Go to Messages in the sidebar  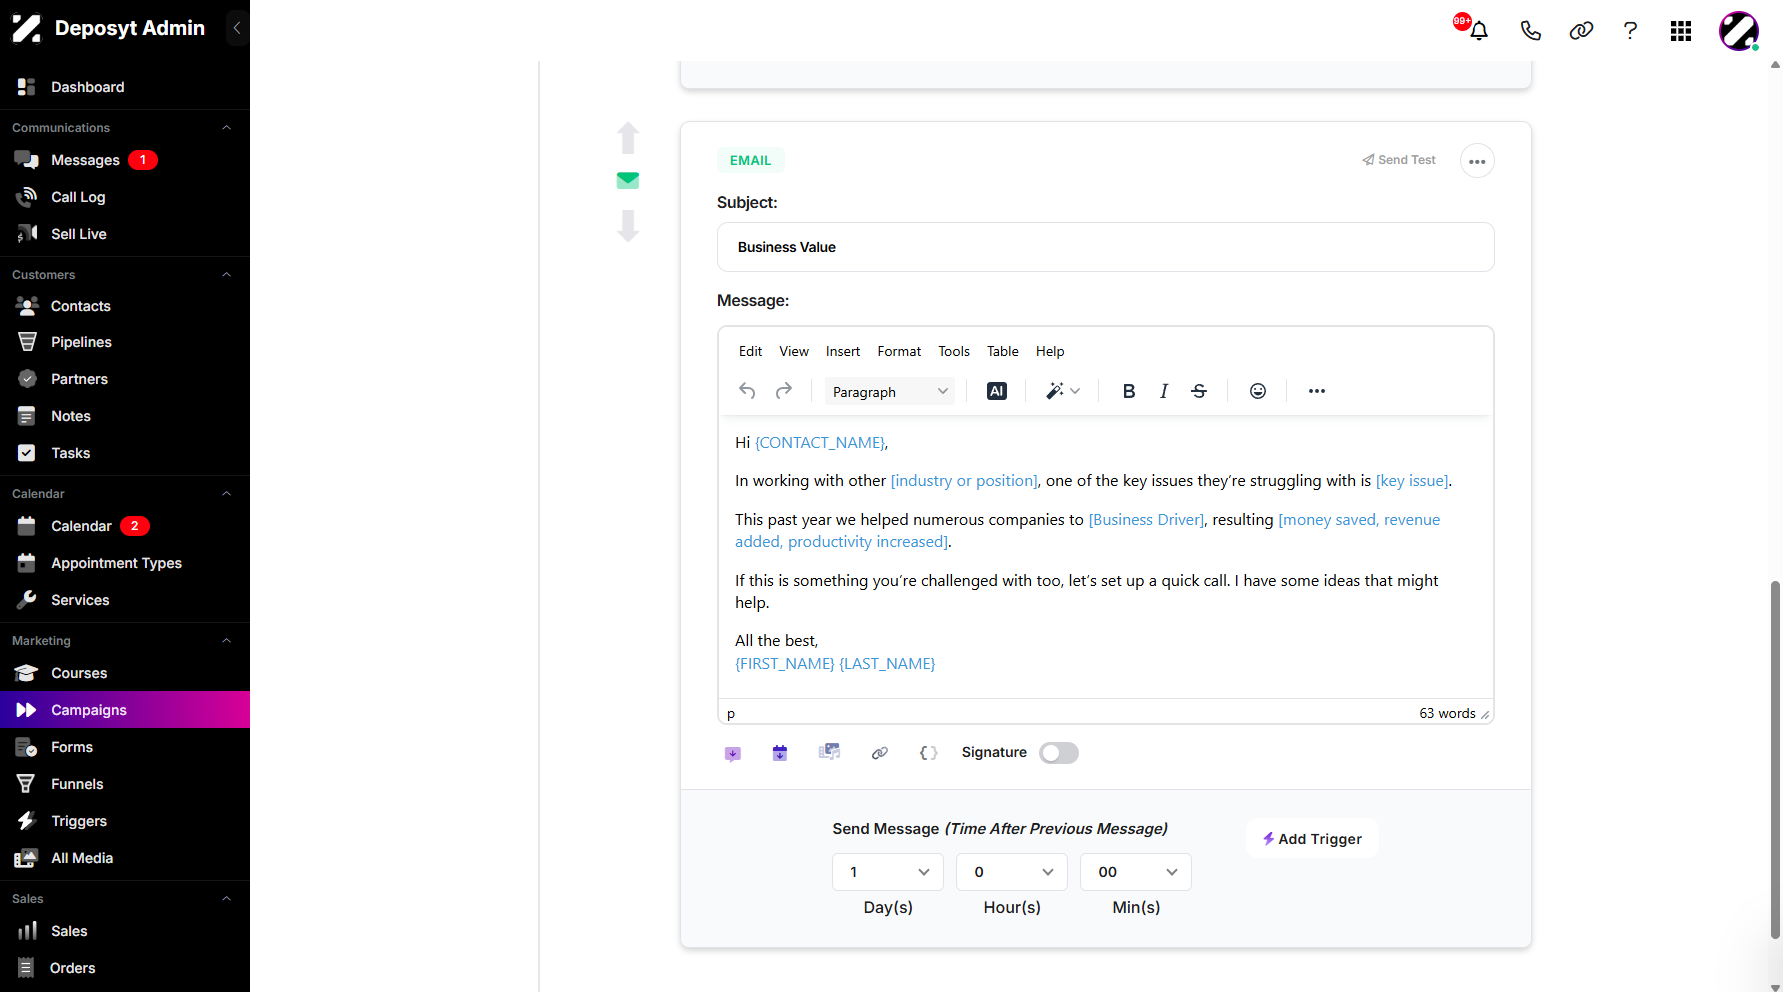[85, 160]
